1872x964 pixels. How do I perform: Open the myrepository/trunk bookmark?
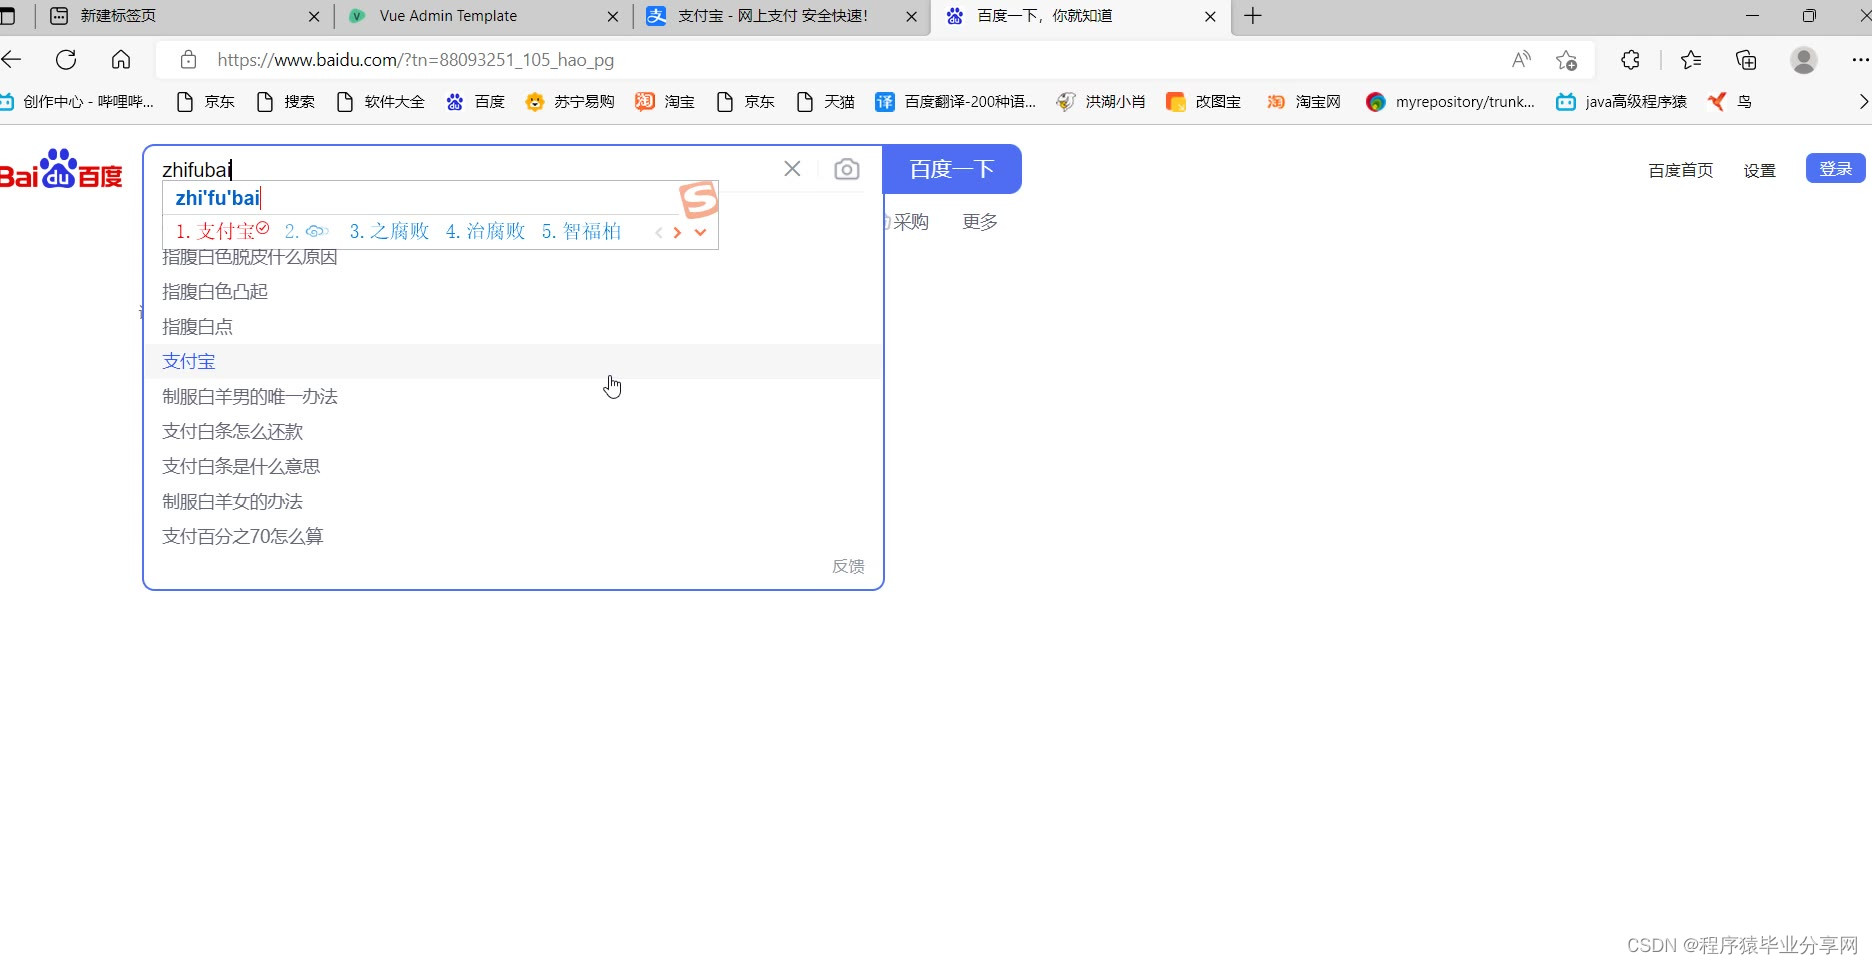coord(1450,101)
